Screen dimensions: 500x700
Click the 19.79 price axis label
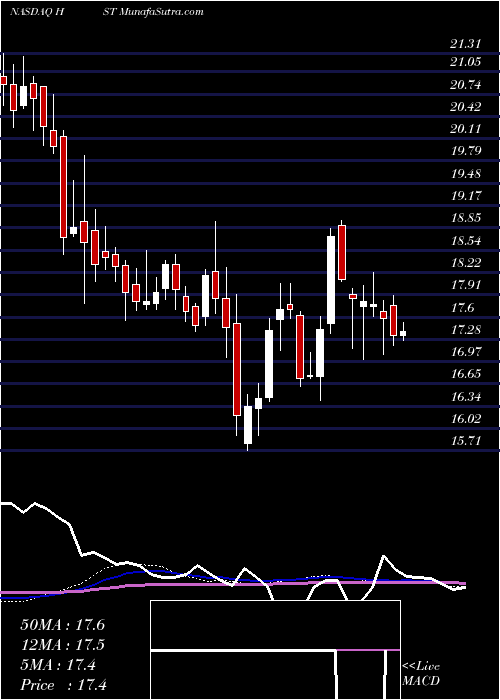(x=465, y=151)
